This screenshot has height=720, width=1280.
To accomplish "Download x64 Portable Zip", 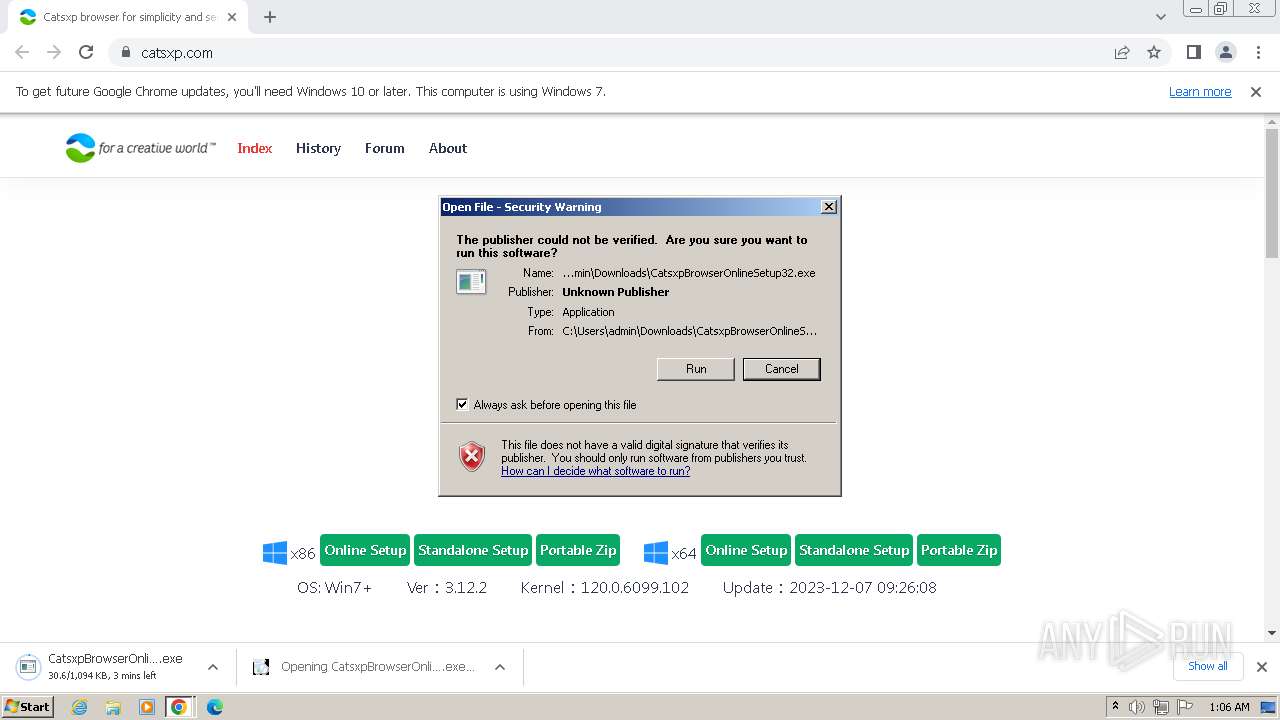I will tap(959, 550).
